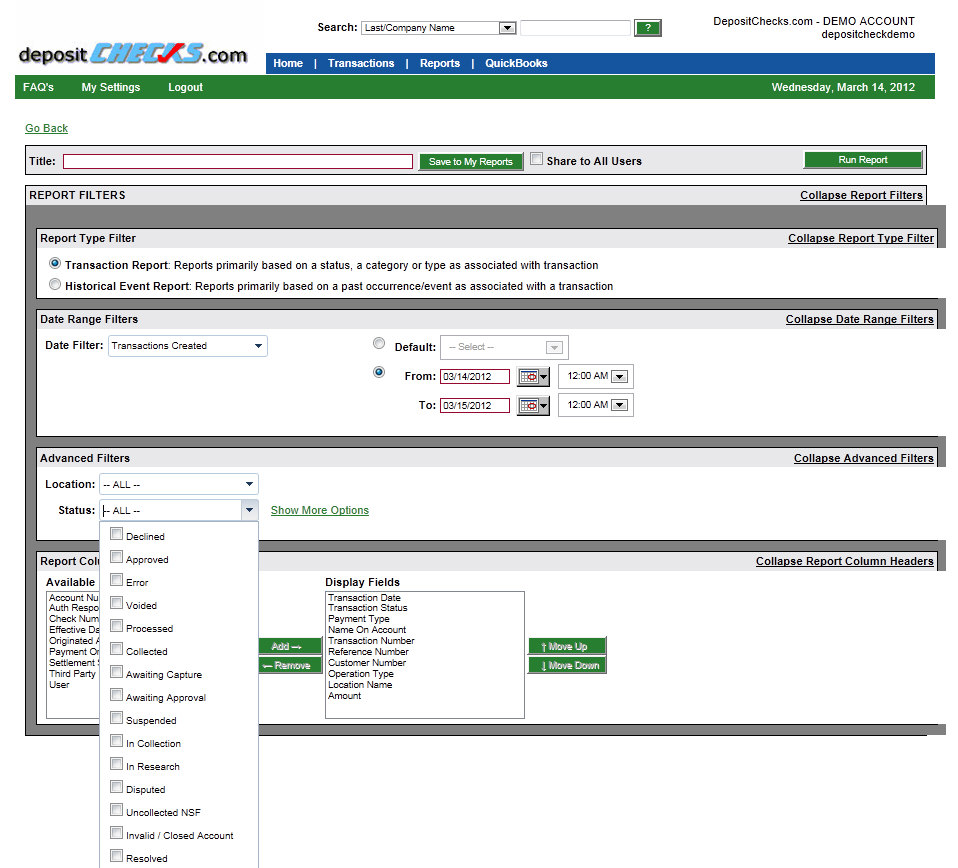
Task: Check the Awaiting Approval status checkbox
Action: click(116, 695)
